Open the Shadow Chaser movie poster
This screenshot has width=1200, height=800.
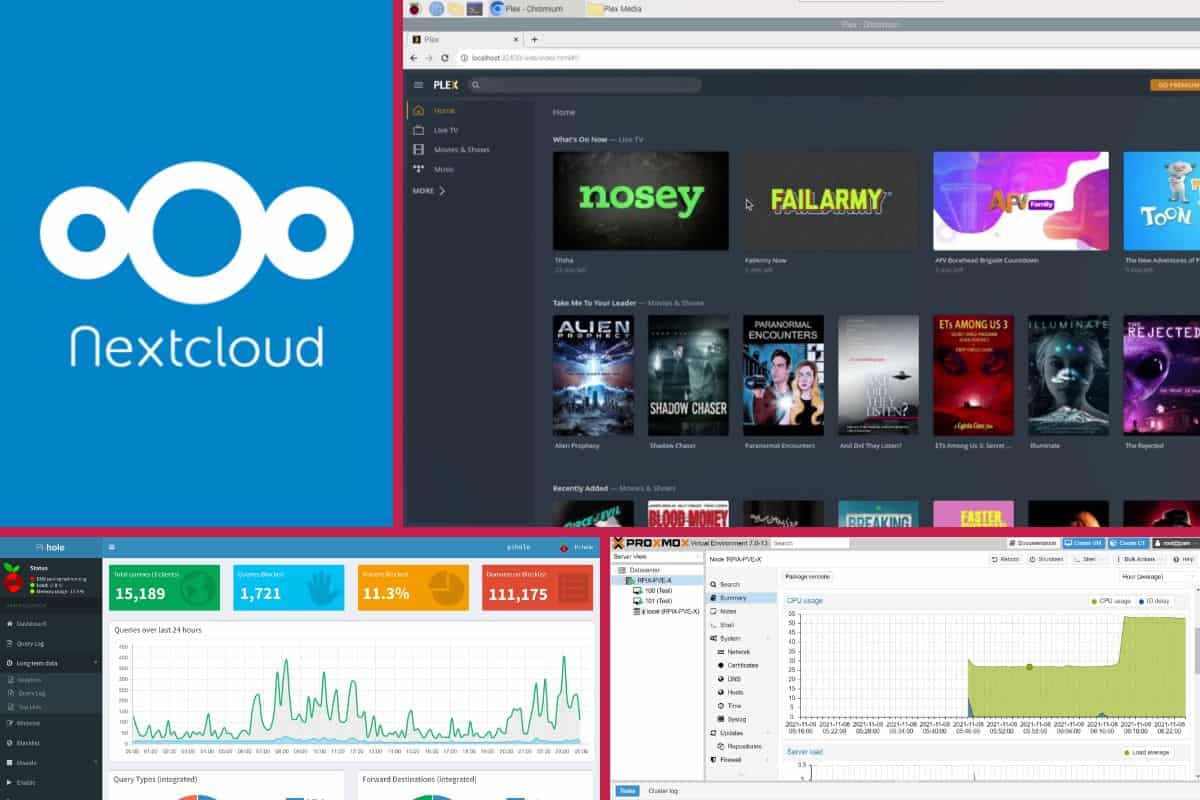(688, 375)
